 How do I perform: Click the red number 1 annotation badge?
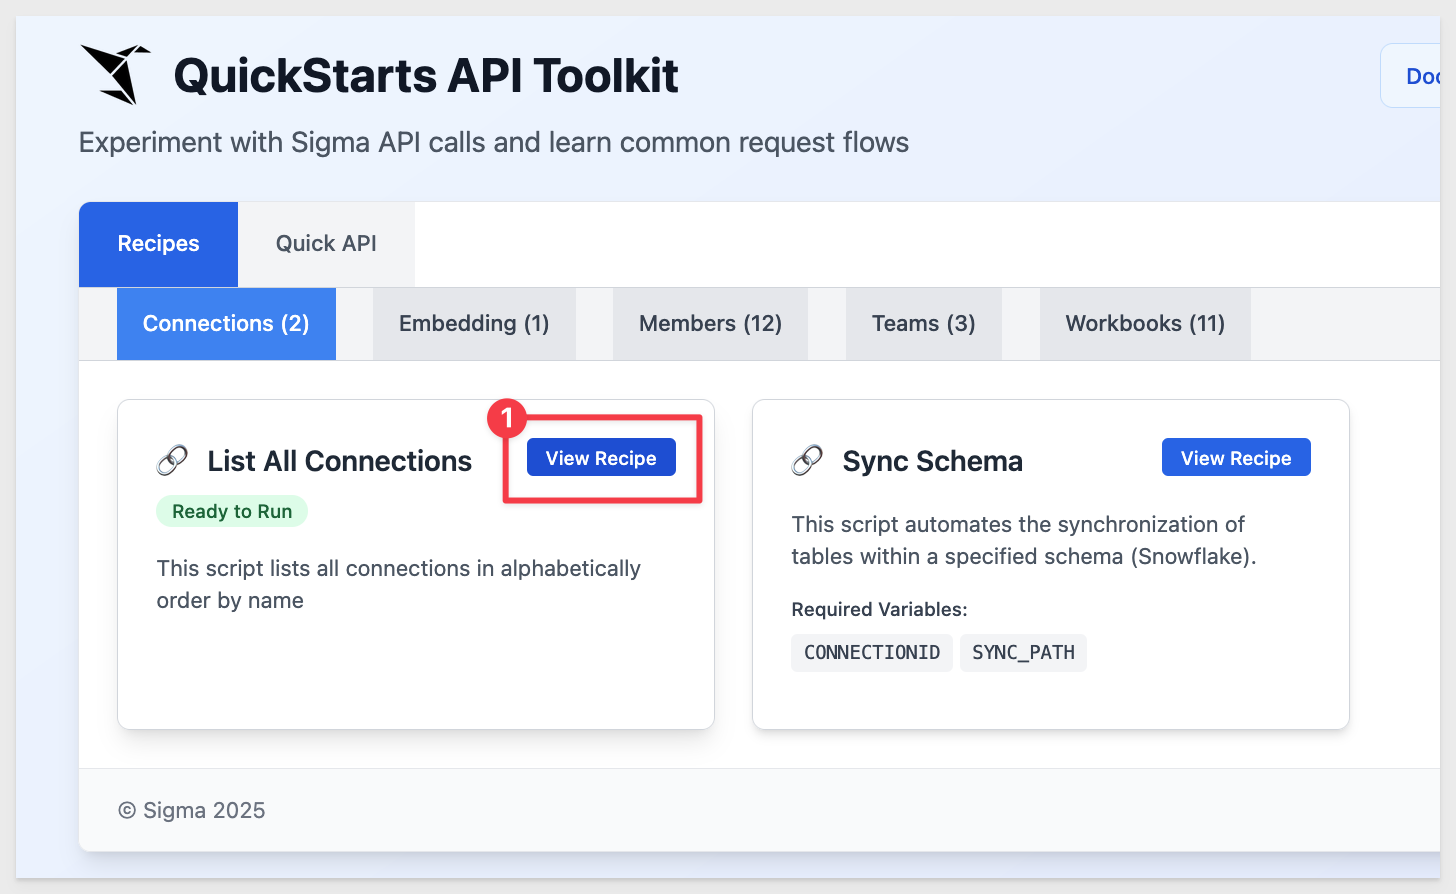pos(507,417)
